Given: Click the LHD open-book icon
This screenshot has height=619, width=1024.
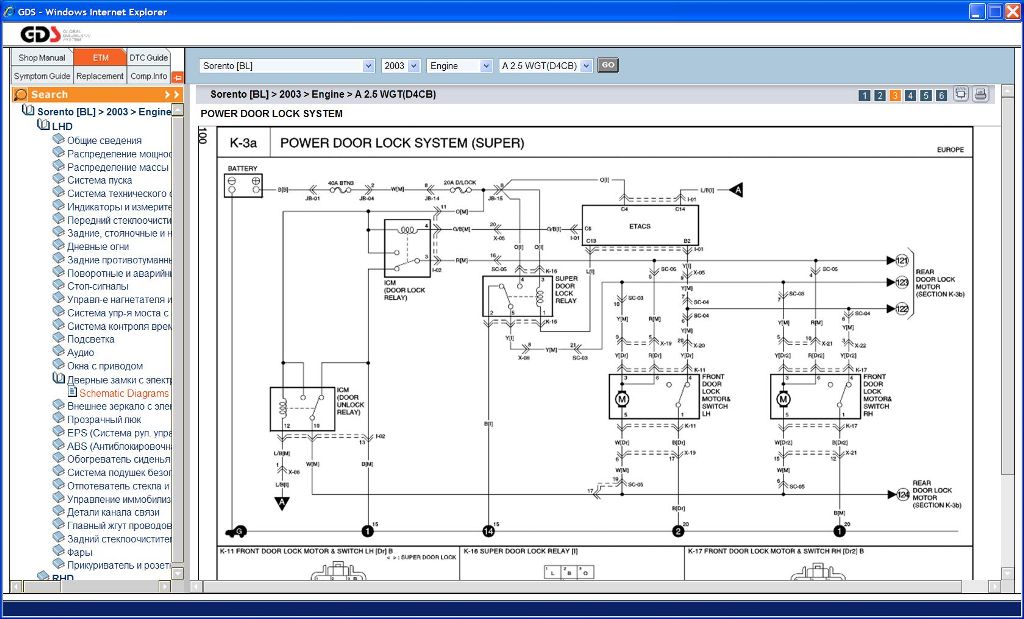Looking at the screenshot, I should click(43, 126).
